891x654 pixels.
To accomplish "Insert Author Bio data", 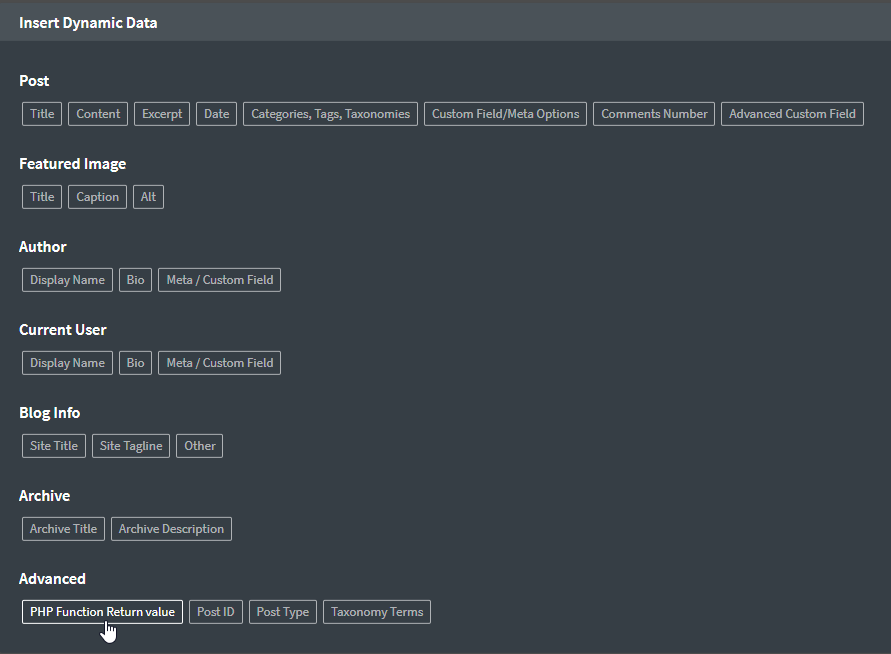I will tap(135, 280).
